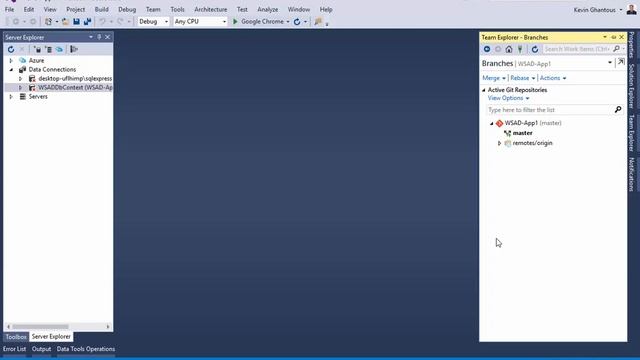Image resolution: width=640 pixels, height=360 pixels.
Task: Click green Start arrow for Google Chrome
Action: (x=235, y=22)
